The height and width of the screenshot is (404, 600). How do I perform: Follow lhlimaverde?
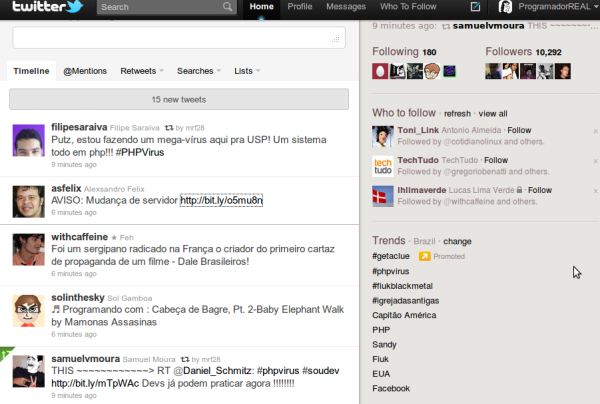point(540,190)
